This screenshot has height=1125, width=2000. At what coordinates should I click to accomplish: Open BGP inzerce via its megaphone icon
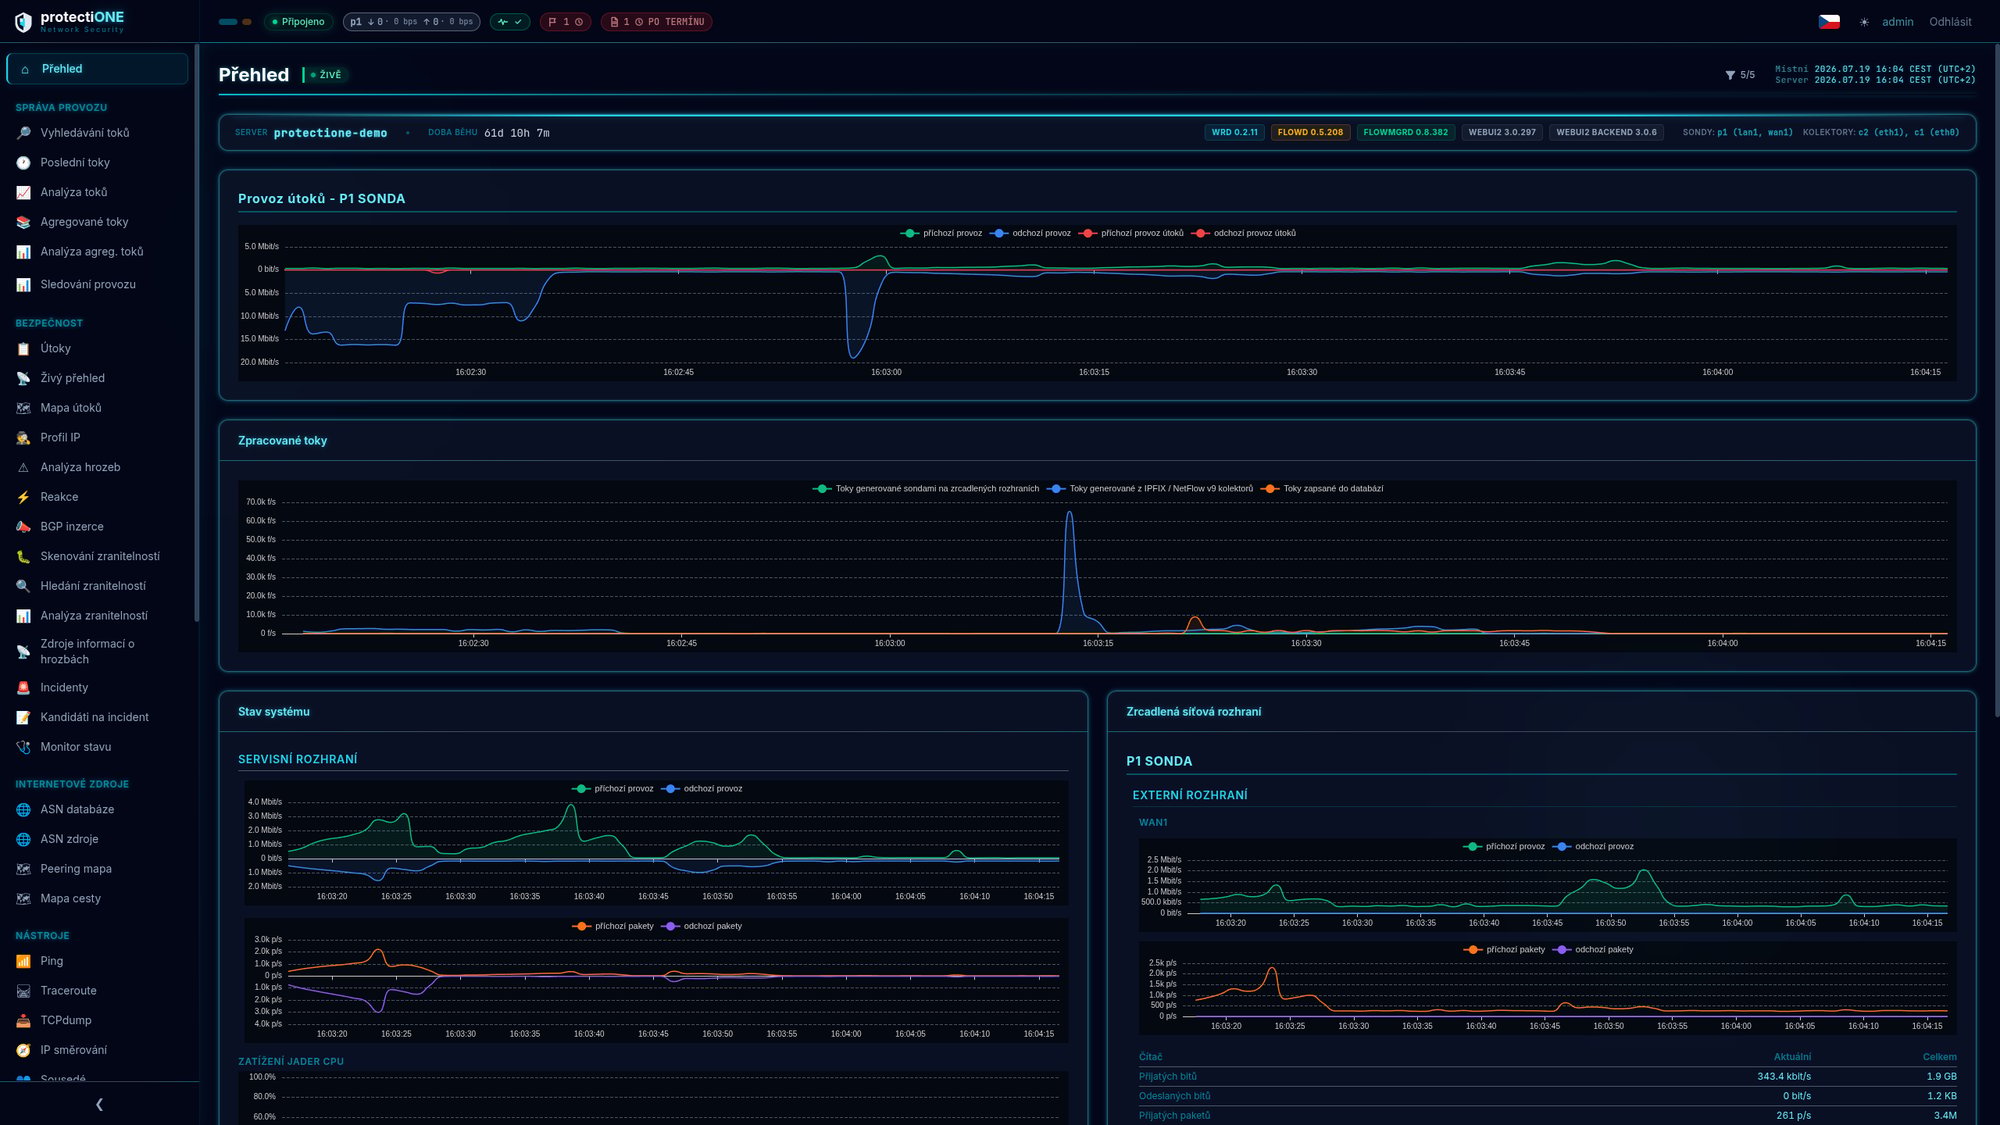pos(23,527)
